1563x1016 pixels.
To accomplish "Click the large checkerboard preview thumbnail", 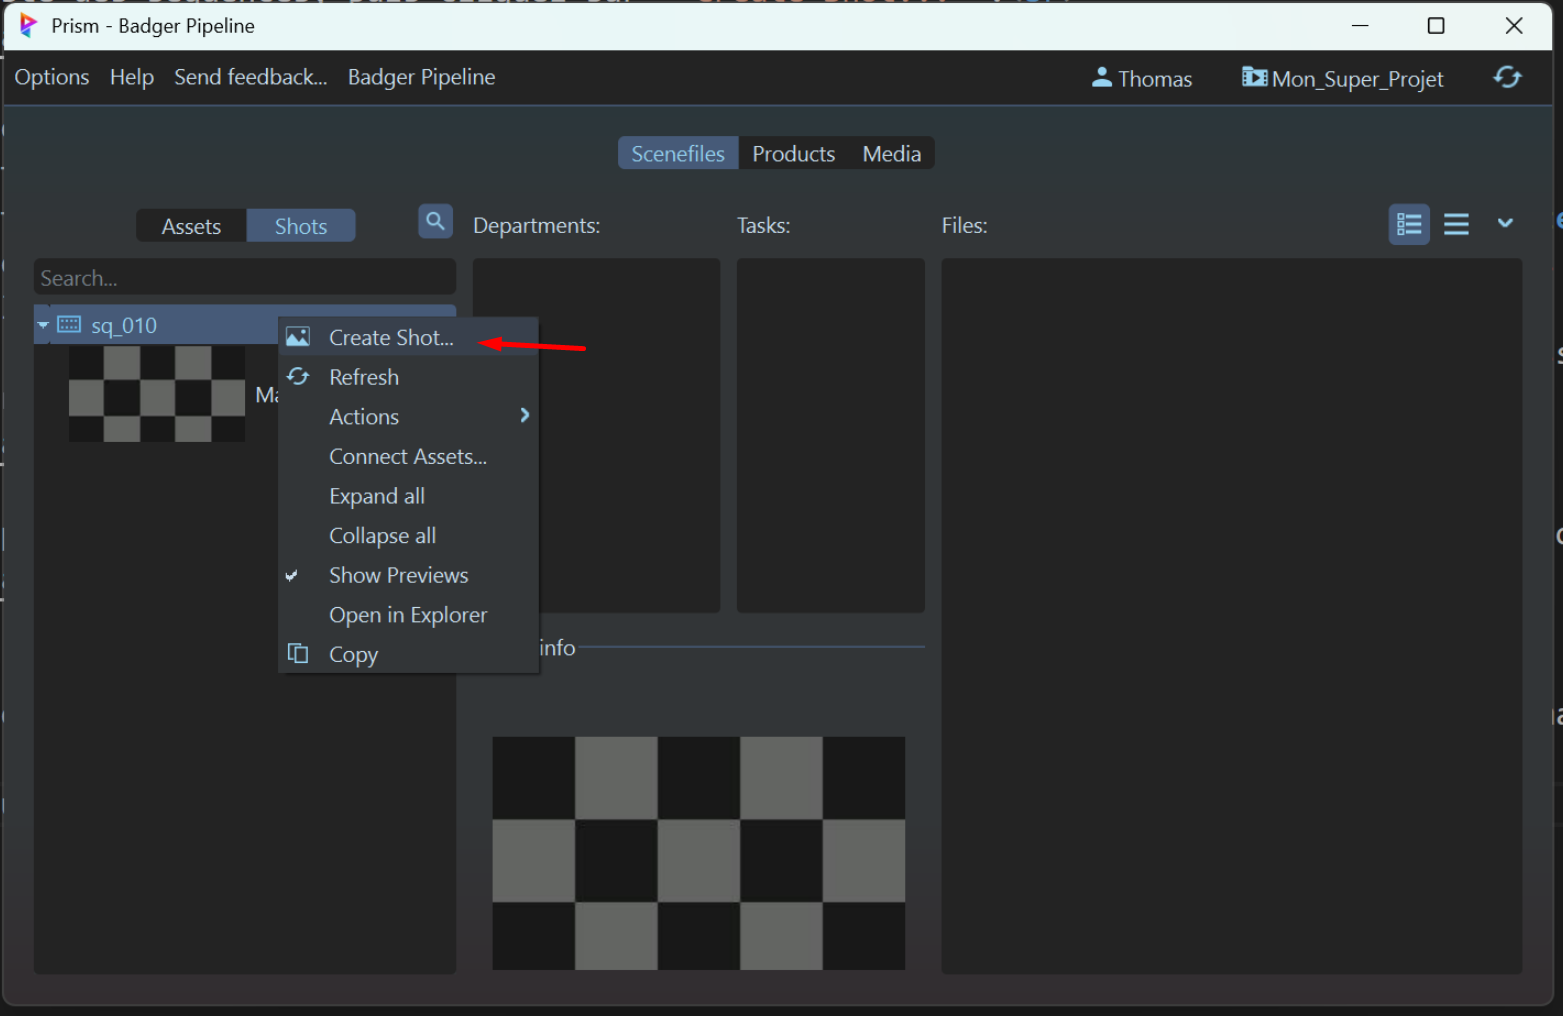I will coord(698,853).
